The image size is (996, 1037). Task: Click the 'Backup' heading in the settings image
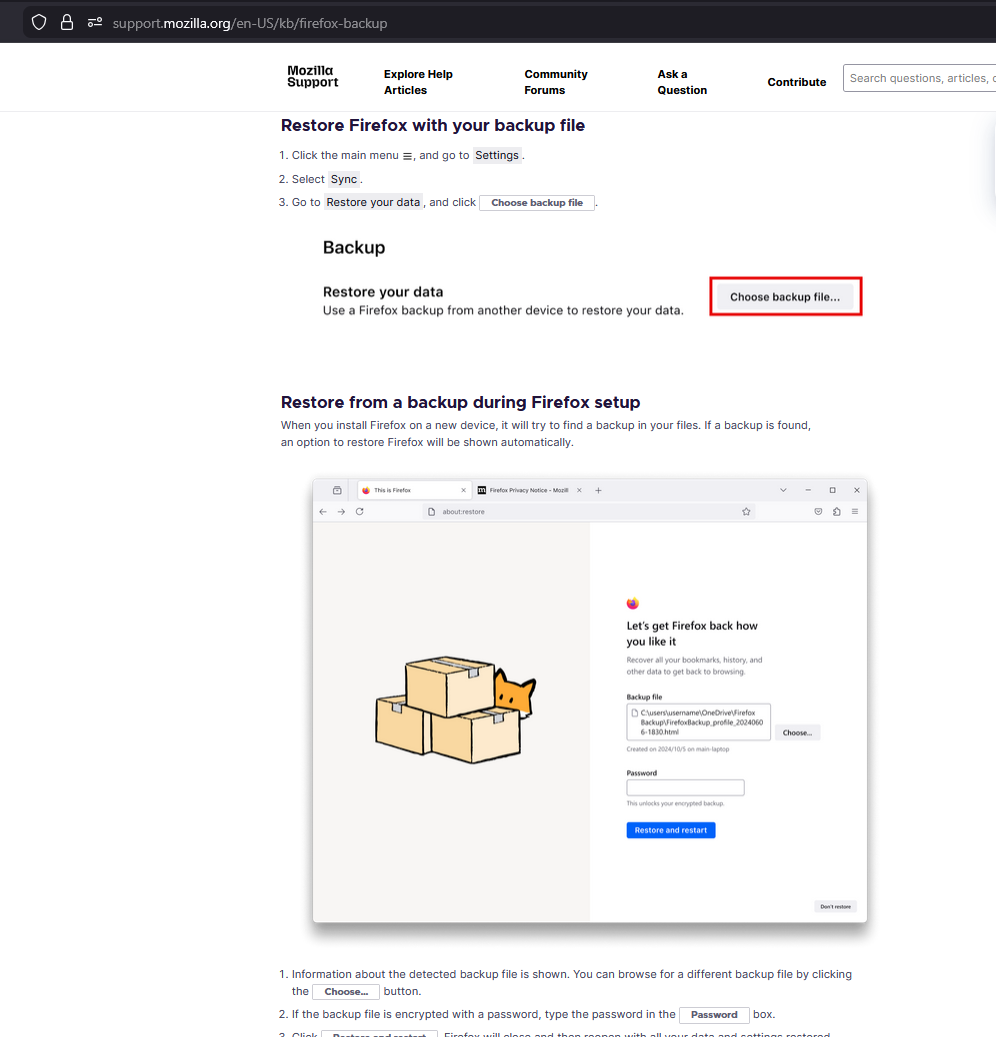point(354,247)
